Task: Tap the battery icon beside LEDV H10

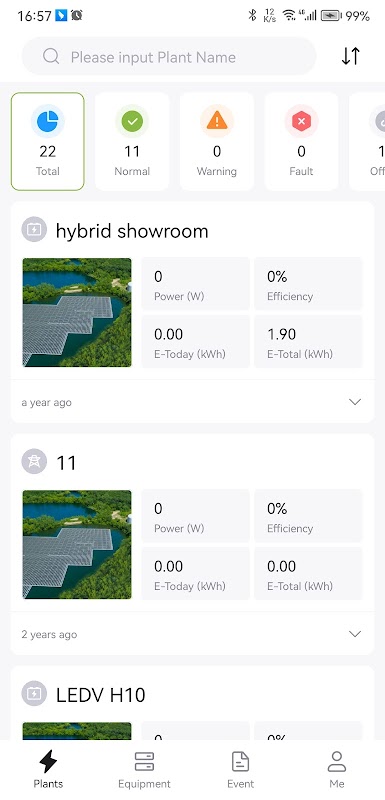Action: (34, 693)
